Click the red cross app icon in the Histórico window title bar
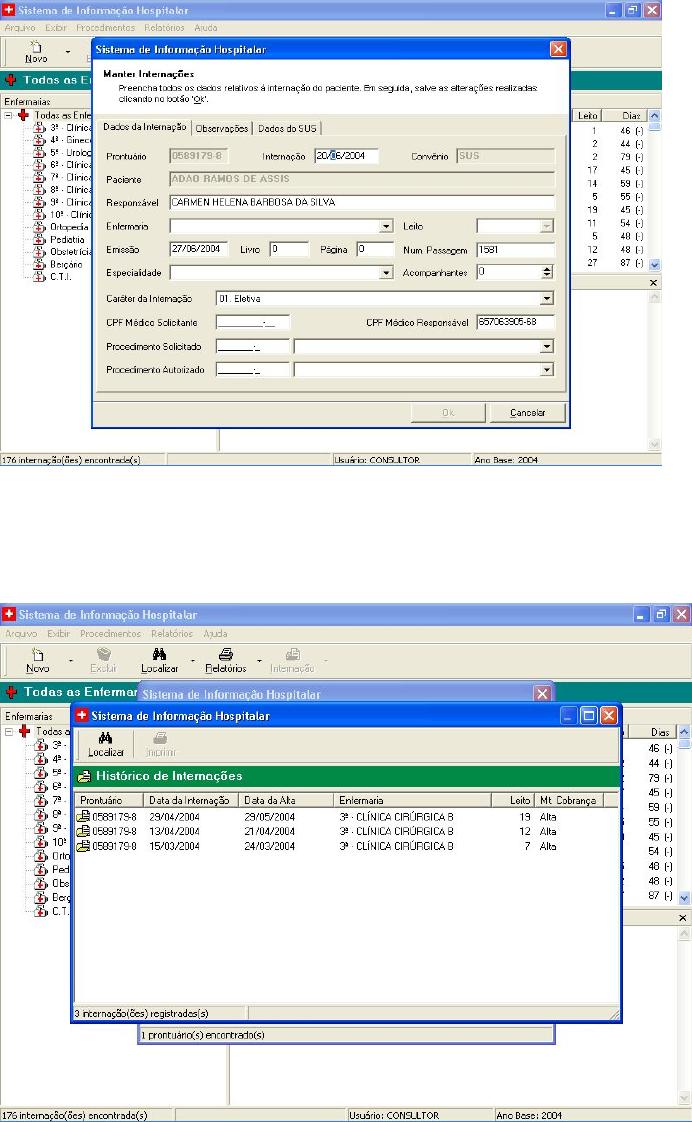692x1122 pixels. 82,715
